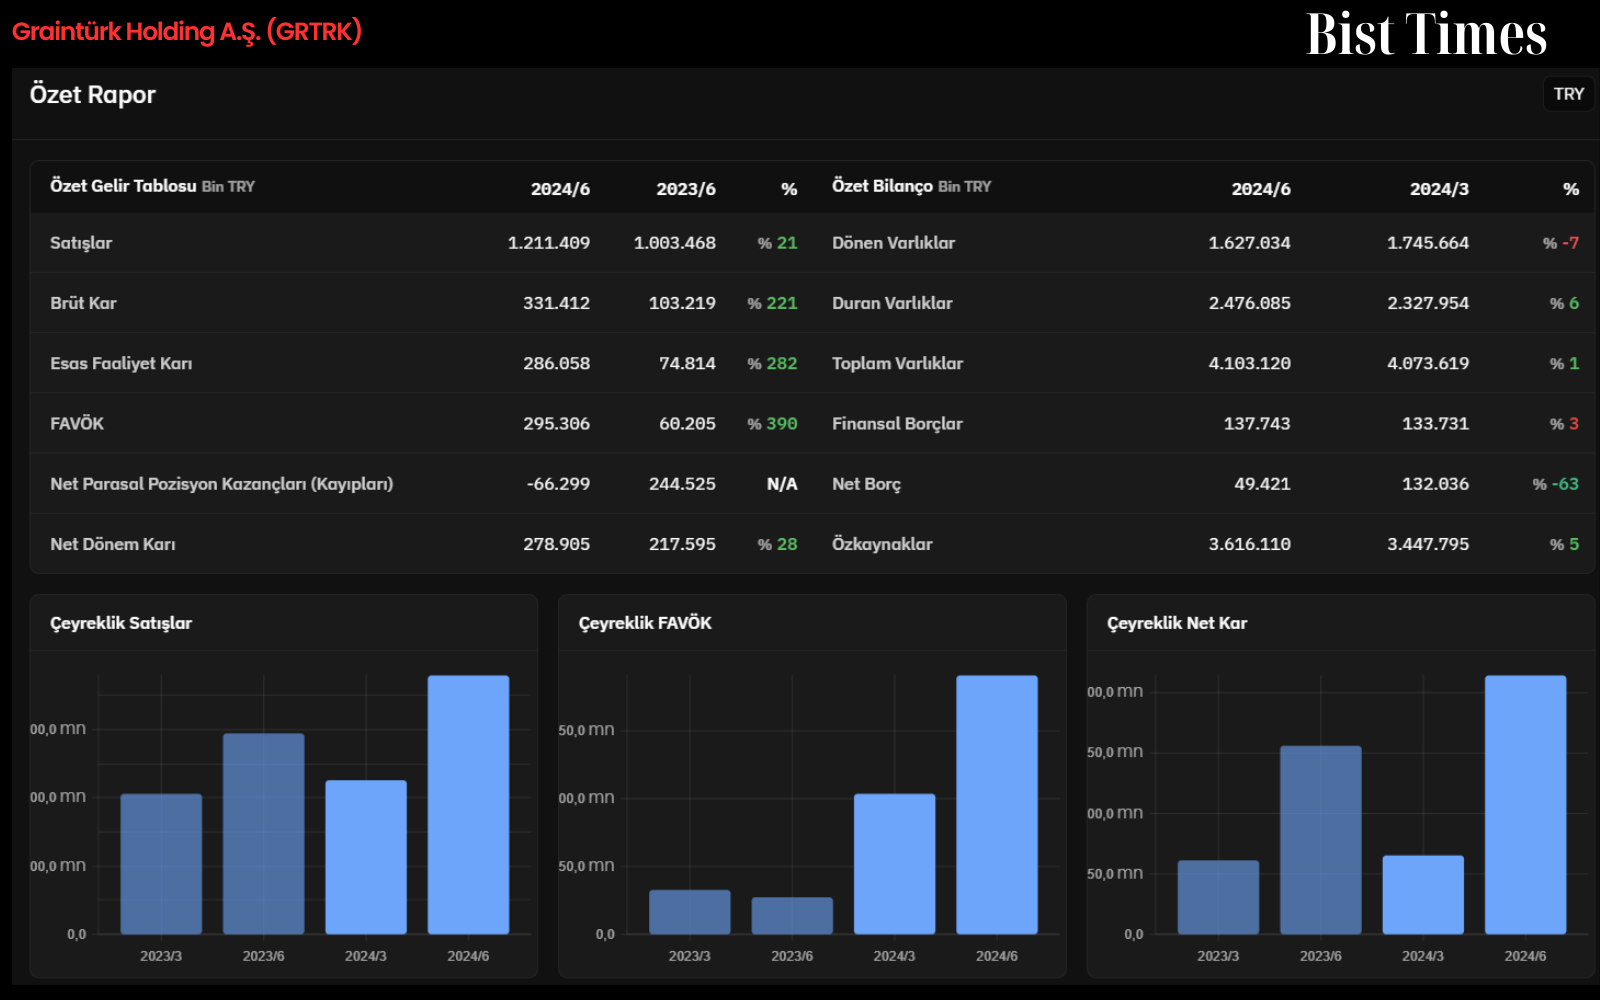Click the Özkaynaklar label
Viewport: 1600px width, 1000px height.
(882, 544)
